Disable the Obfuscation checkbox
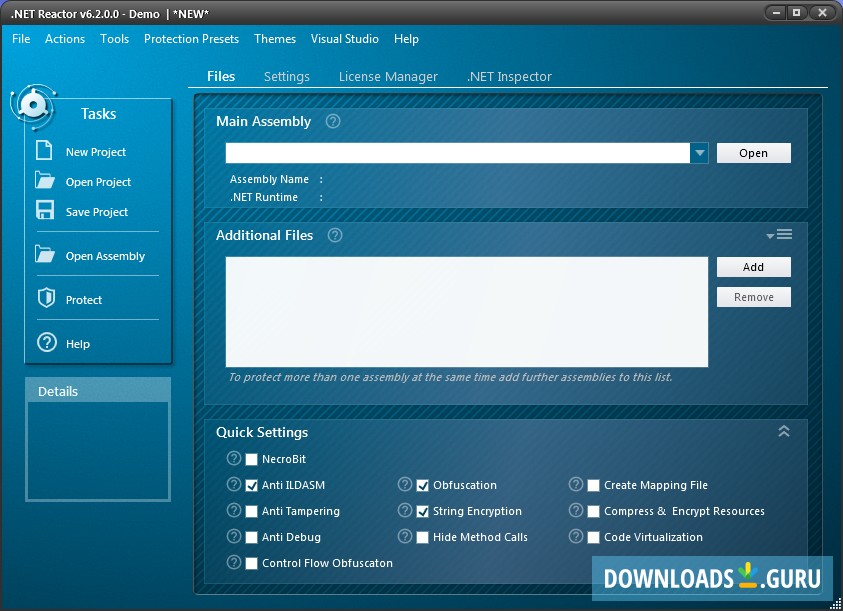 click(423, 485)
